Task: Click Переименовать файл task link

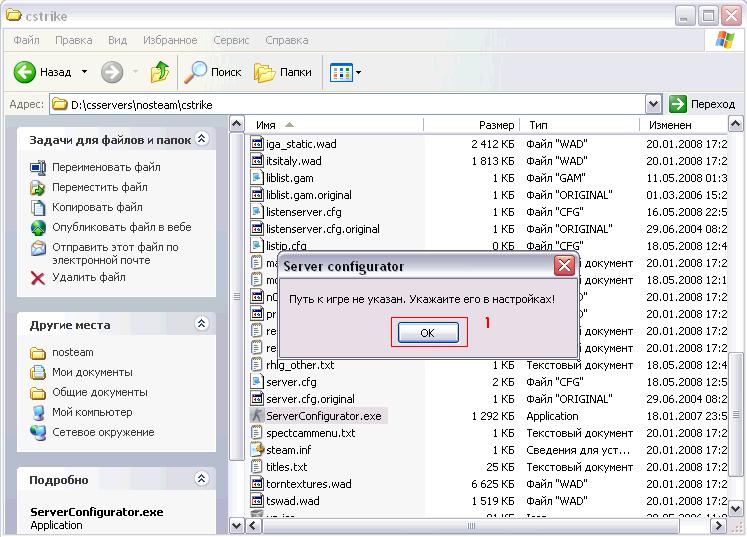Action: (106, 167)
